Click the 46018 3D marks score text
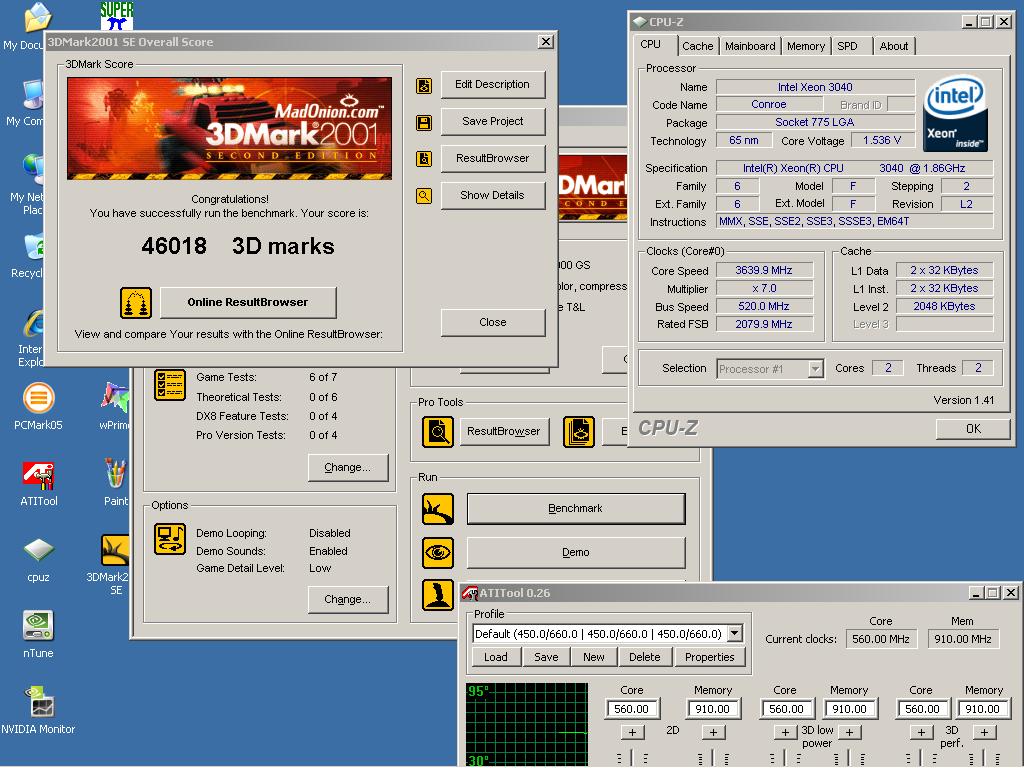 click(x=238, y=246)
